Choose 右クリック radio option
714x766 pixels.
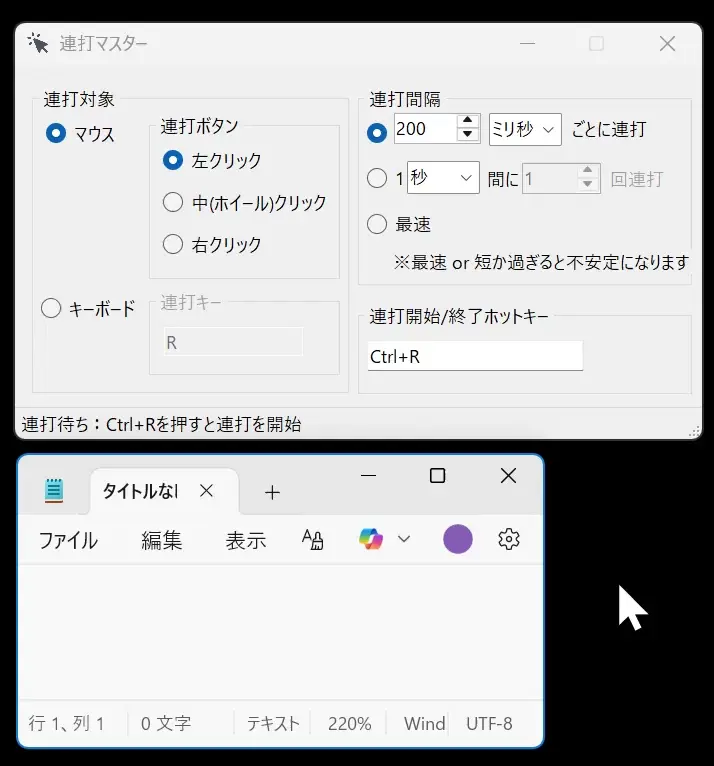tap(173, 244)
